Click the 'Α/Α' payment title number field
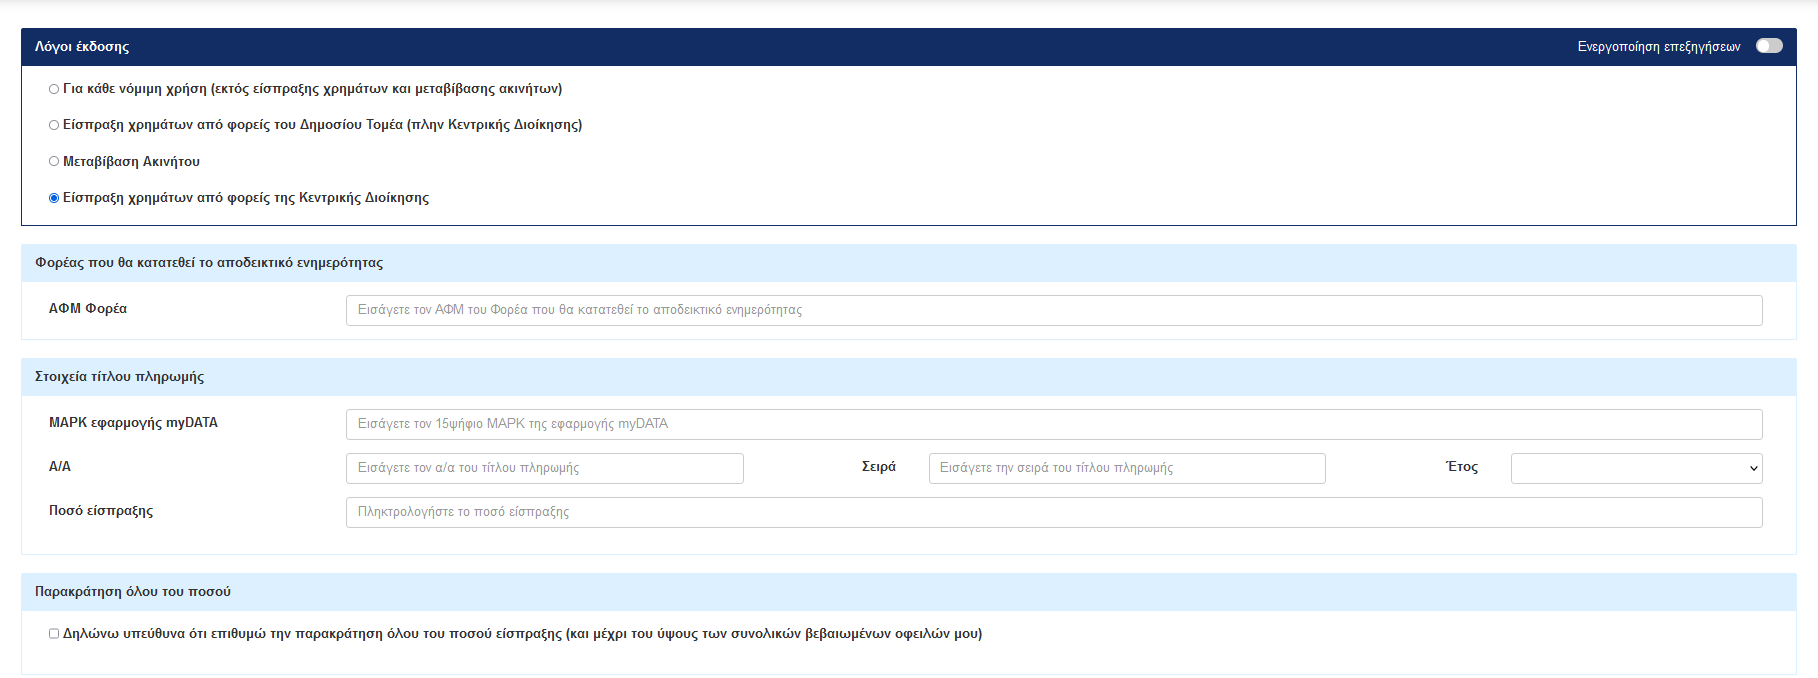This screenshot has height=678, width=1818. pyautogui.click(x=544, y=468)
